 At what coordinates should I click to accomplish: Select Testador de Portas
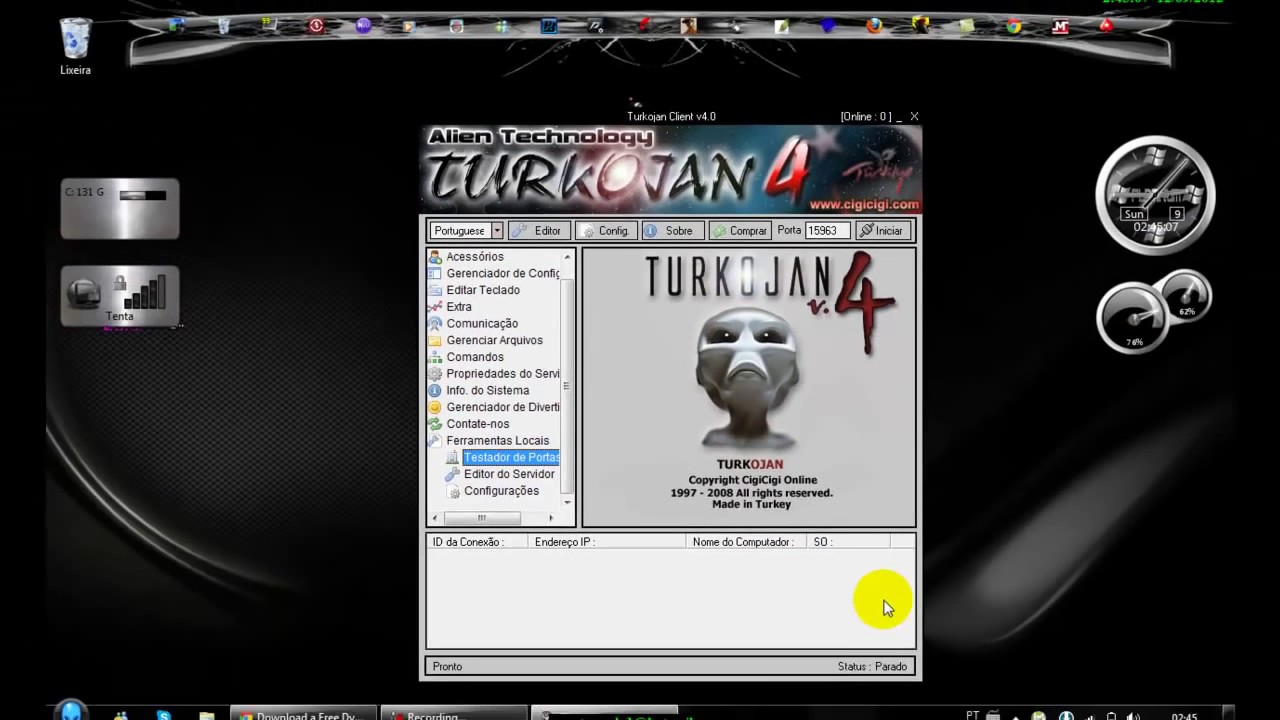[x=511, y=457]
